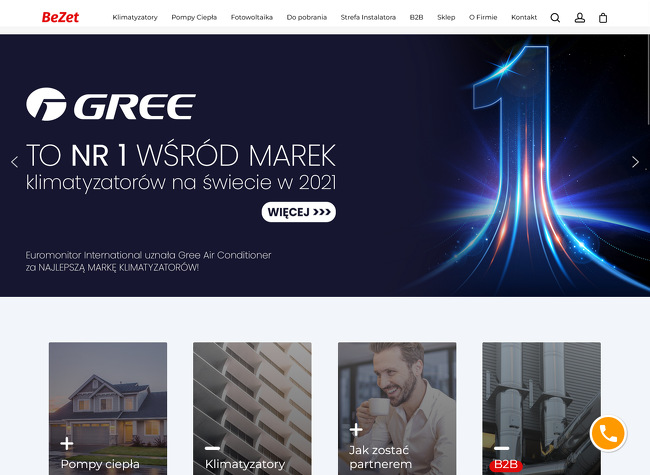The height and width of the screenshot is (475, 650).
Task: Click 'TO NR 1 WŚRÓD MAREK' headline
Action: [x=181, y=155]
